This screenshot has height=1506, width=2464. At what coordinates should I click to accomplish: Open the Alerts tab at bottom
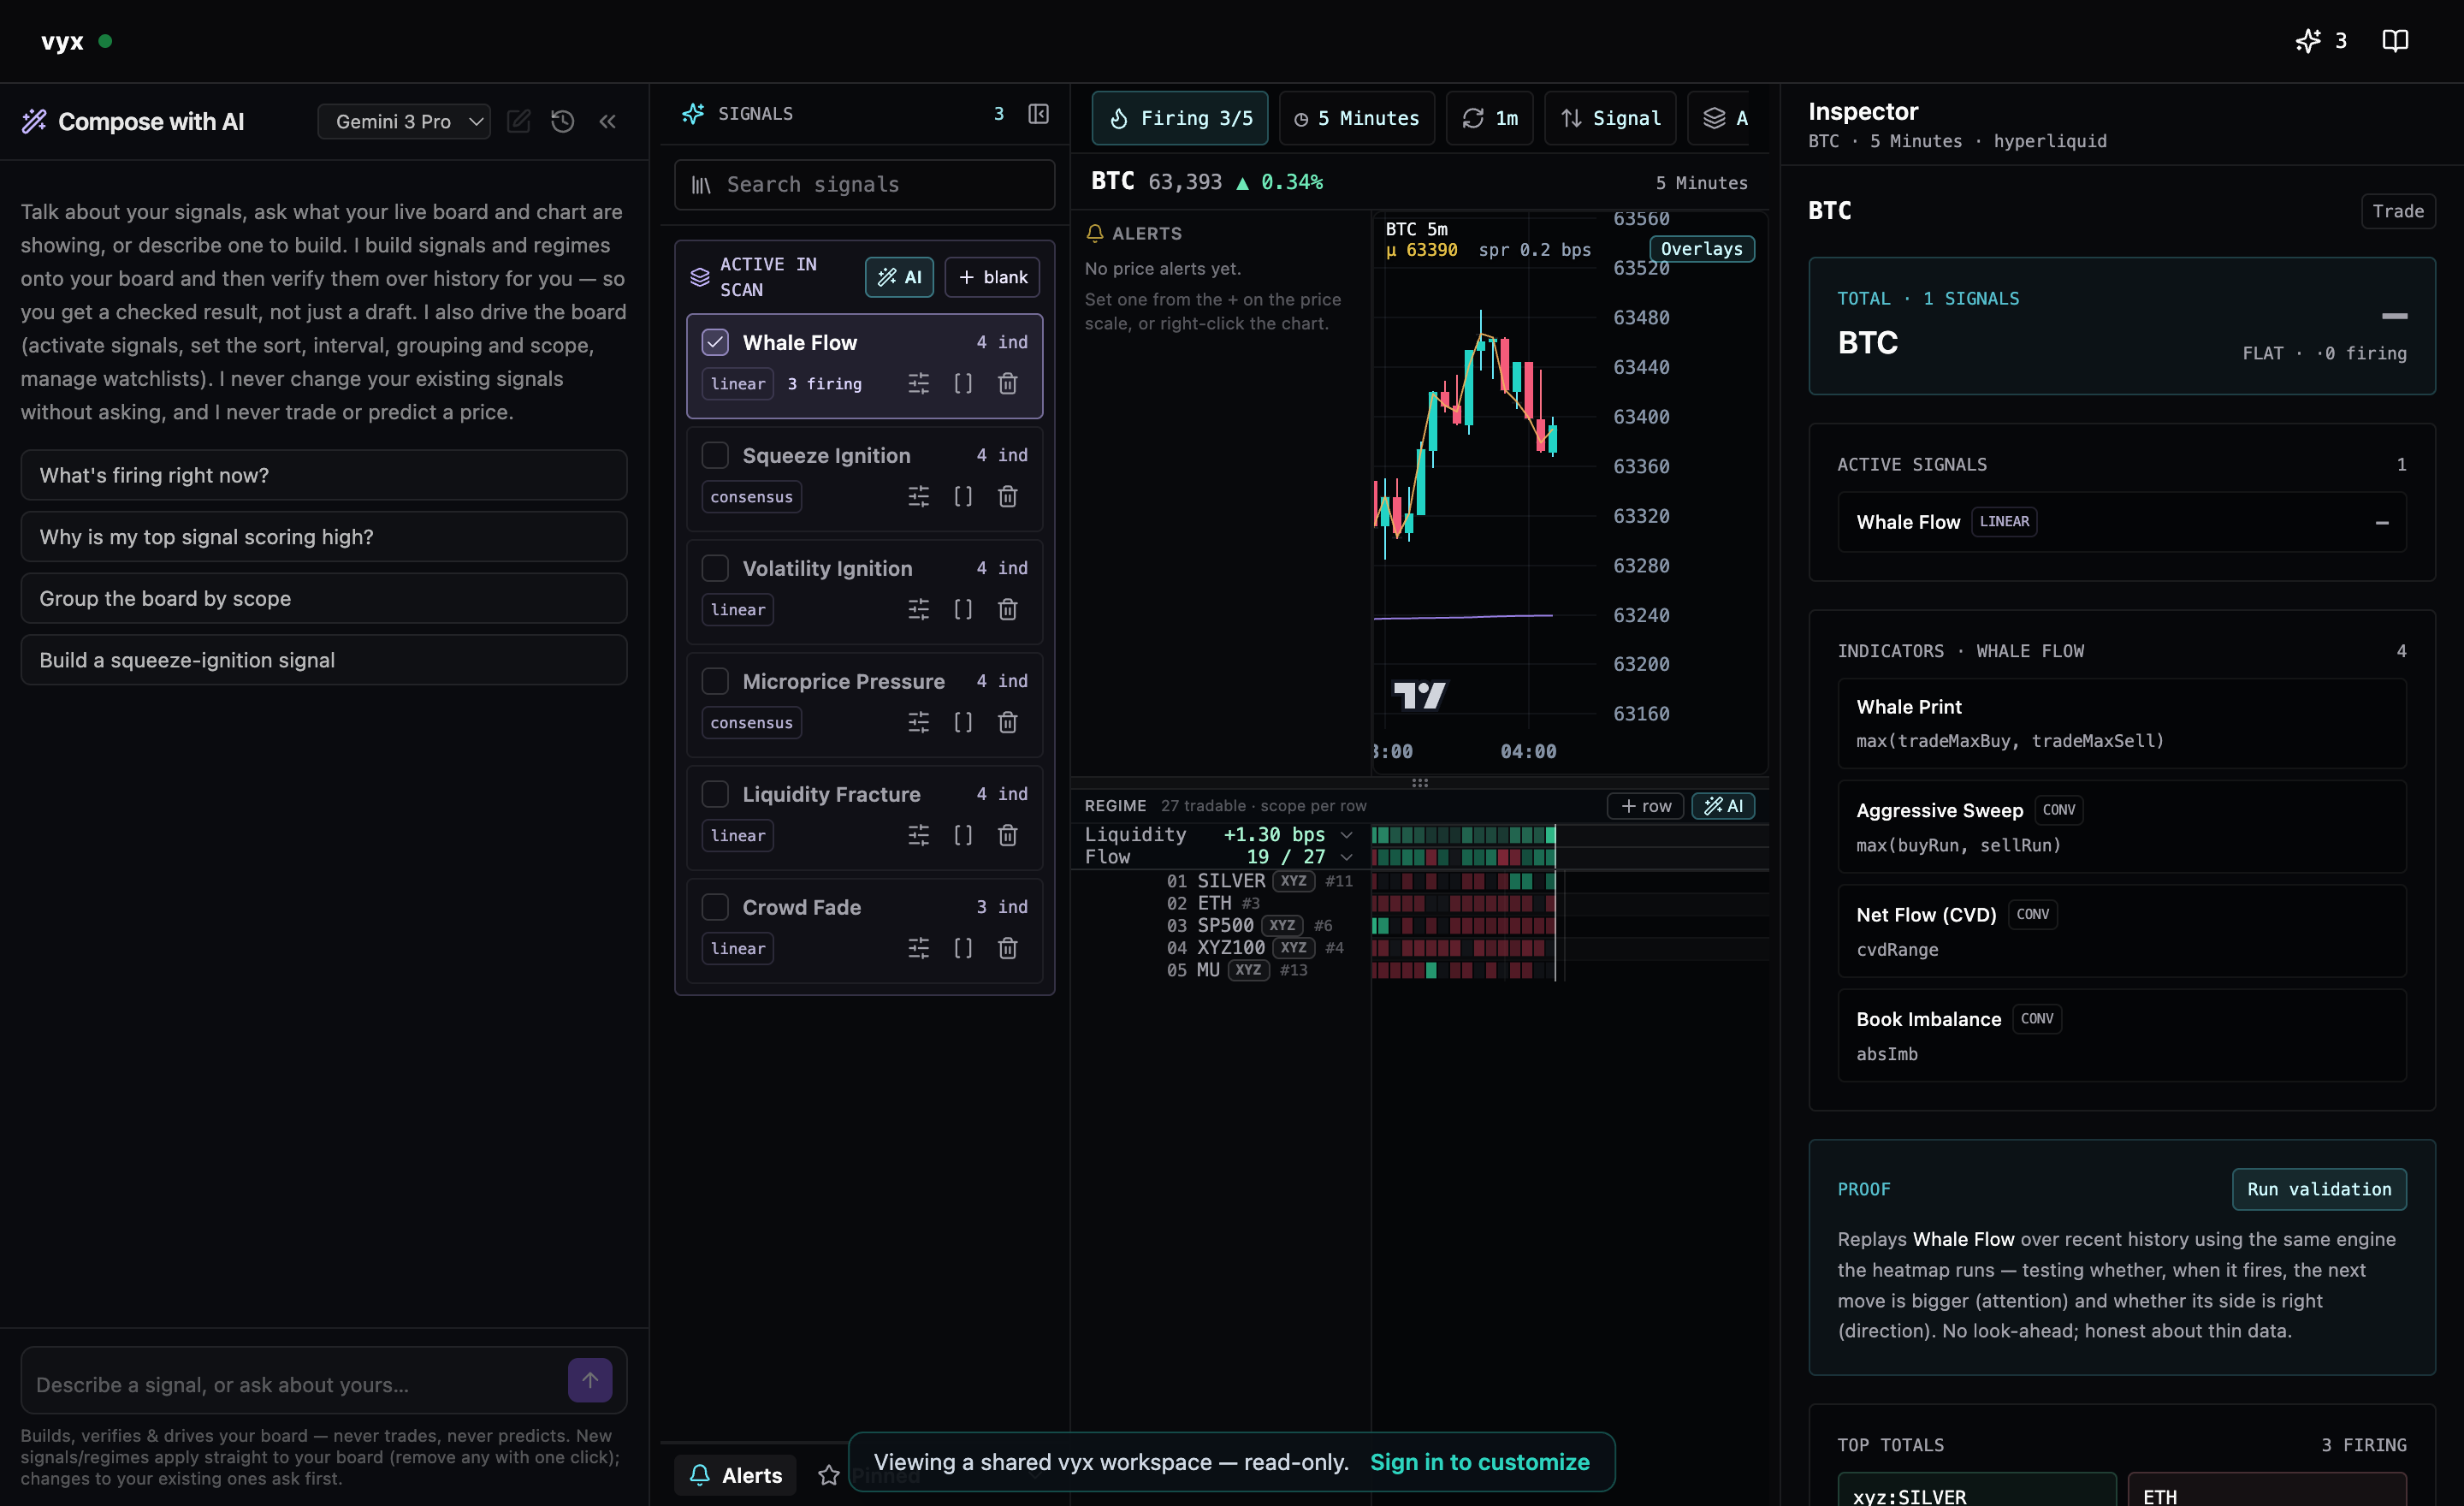pos(735,1475)
